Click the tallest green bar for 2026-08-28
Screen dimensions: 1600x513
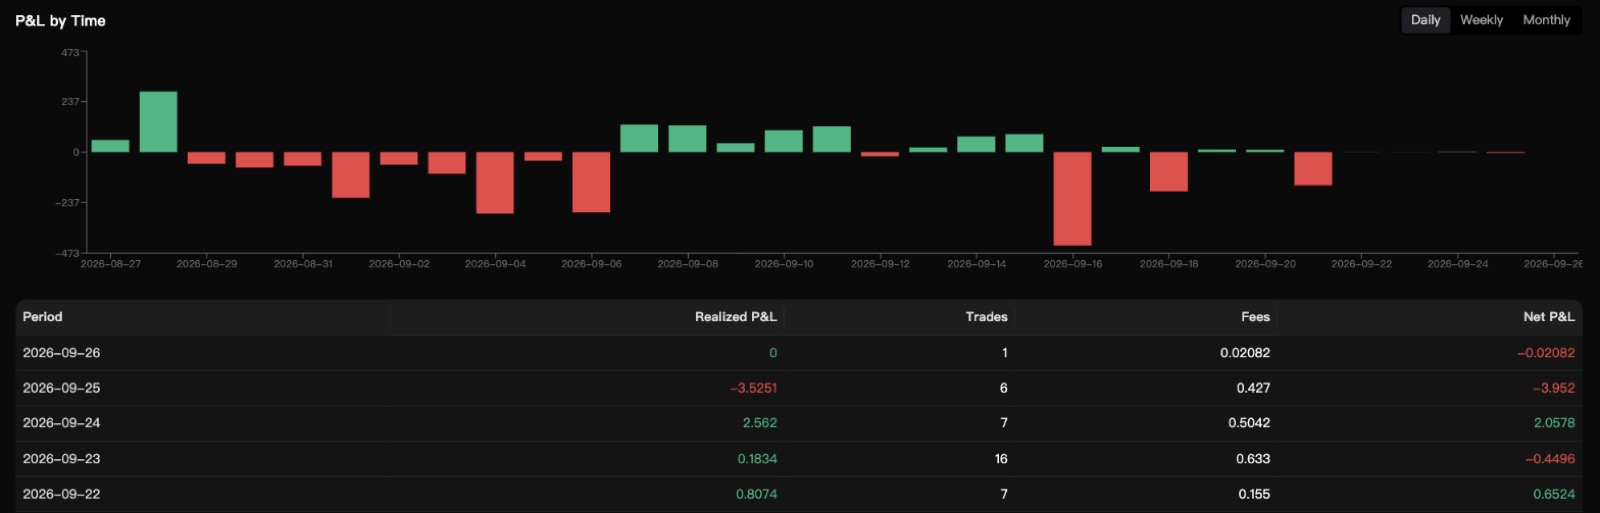pyautogui.click(x=158, y=122)
